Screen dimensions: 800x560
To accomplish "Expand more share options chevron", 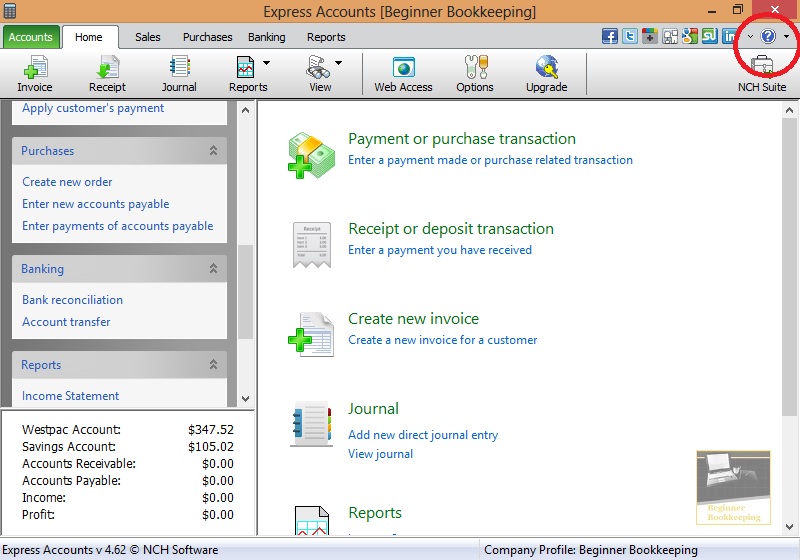I will coord(750,37).
